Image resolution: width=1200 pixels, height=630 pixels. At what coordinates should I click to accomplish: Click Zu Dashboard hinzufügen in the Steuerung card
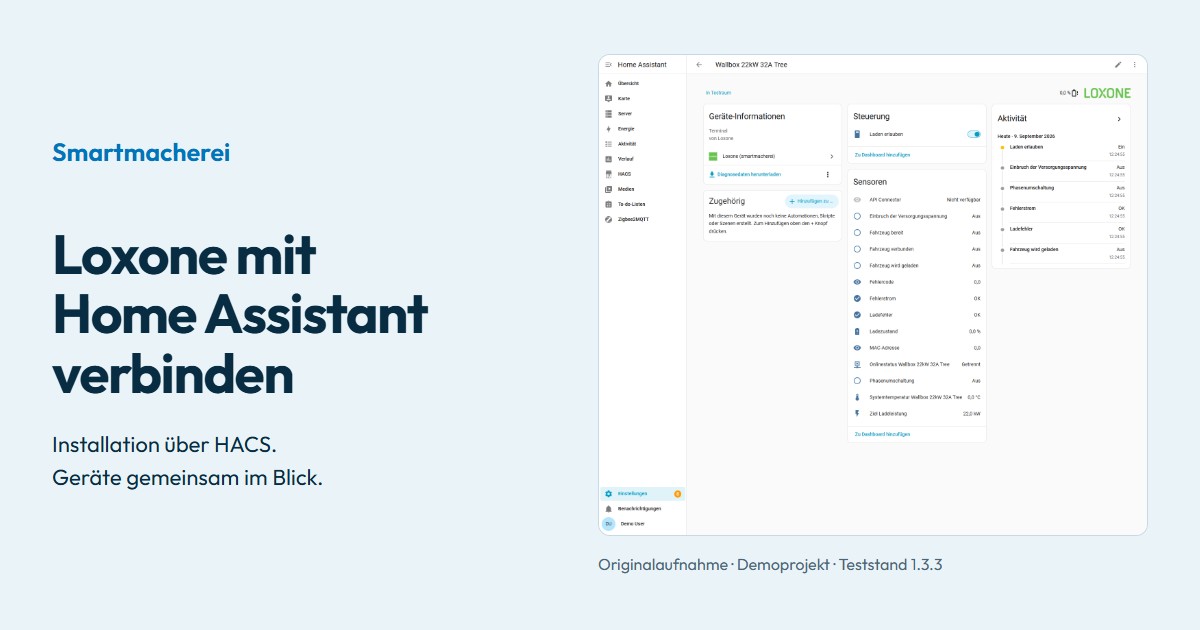click(882, 155)
